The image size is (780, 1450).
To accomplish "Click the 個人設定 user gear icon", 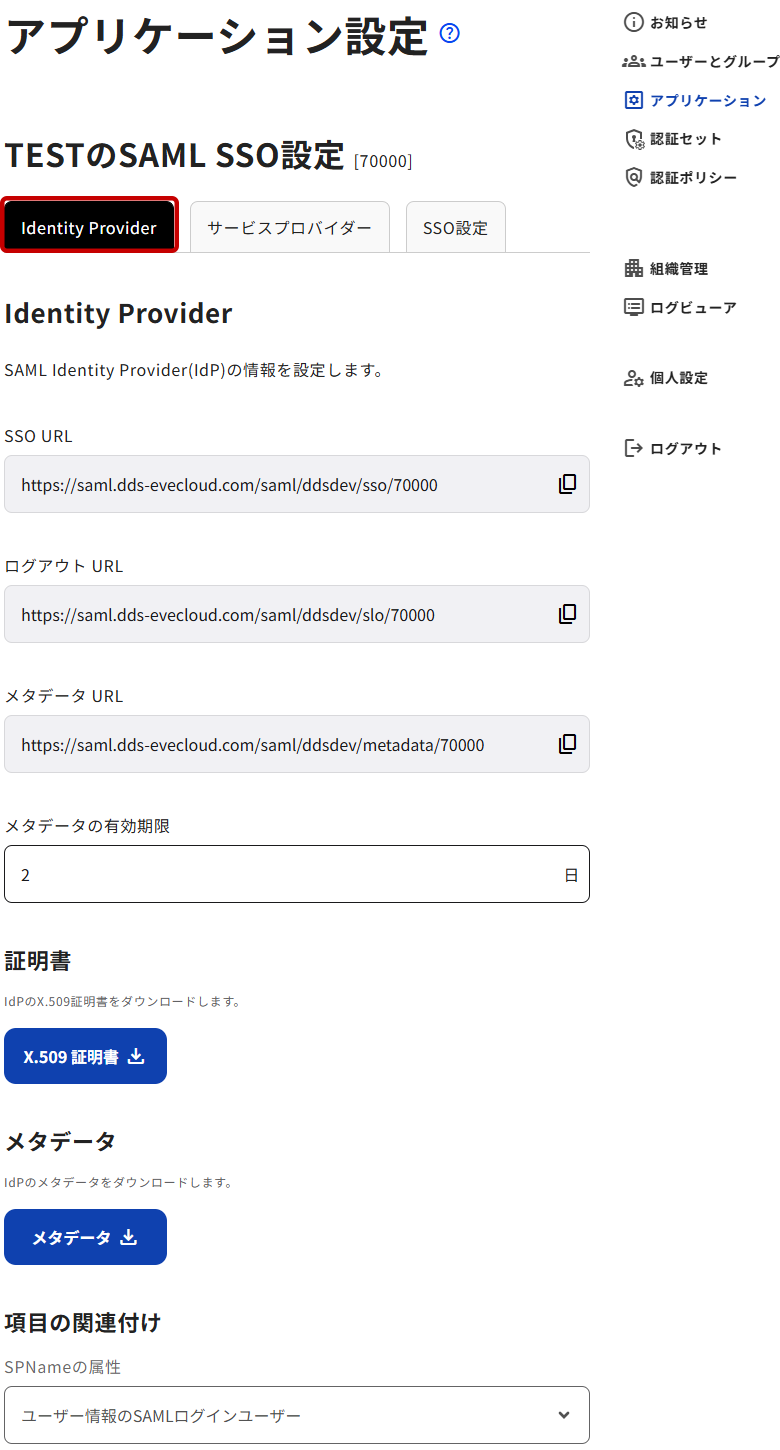I will click(x=633, y=378).
